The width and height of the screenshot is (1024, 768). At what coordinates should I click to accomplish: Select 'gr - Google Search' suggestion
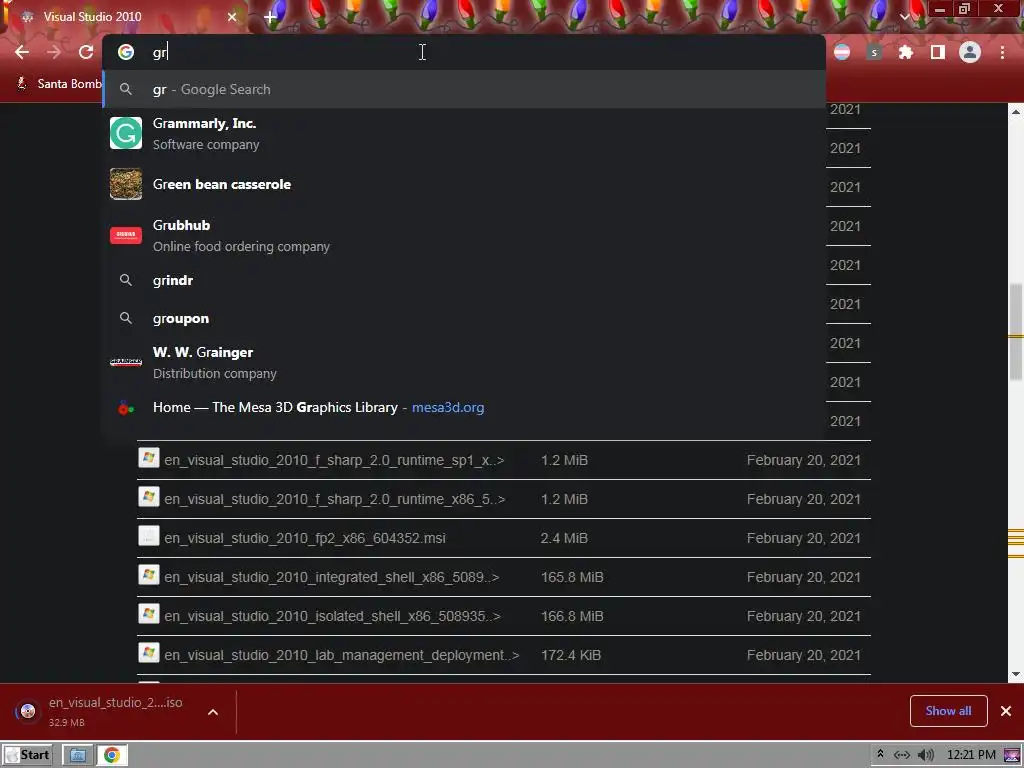[464, 89]
